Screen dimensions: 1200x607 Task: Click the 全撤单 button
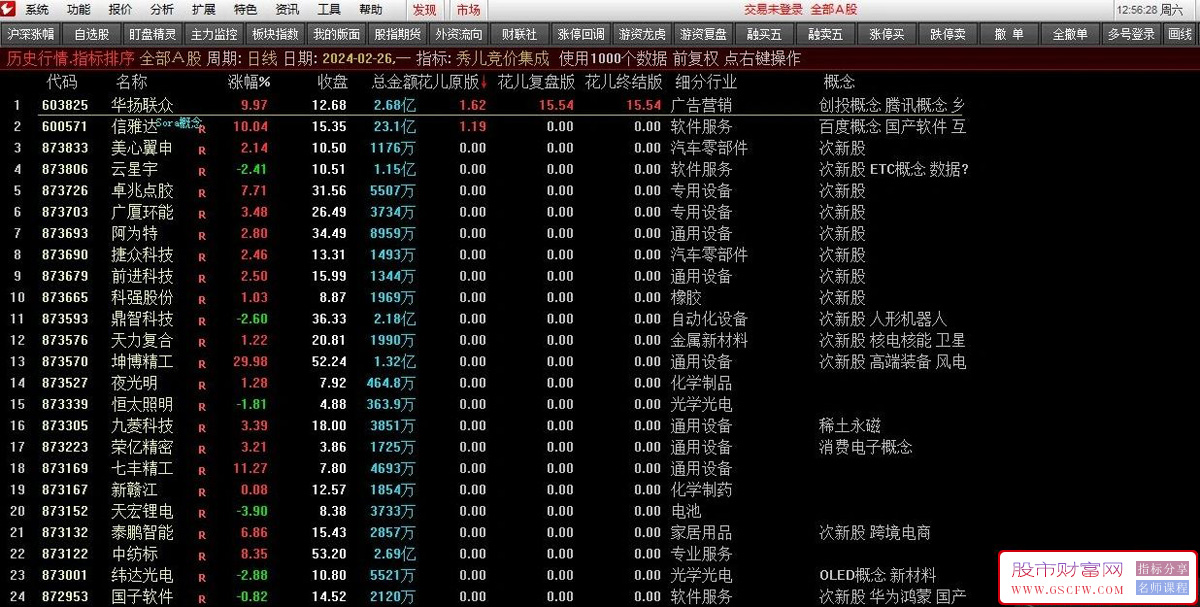tap(1070, 34)
